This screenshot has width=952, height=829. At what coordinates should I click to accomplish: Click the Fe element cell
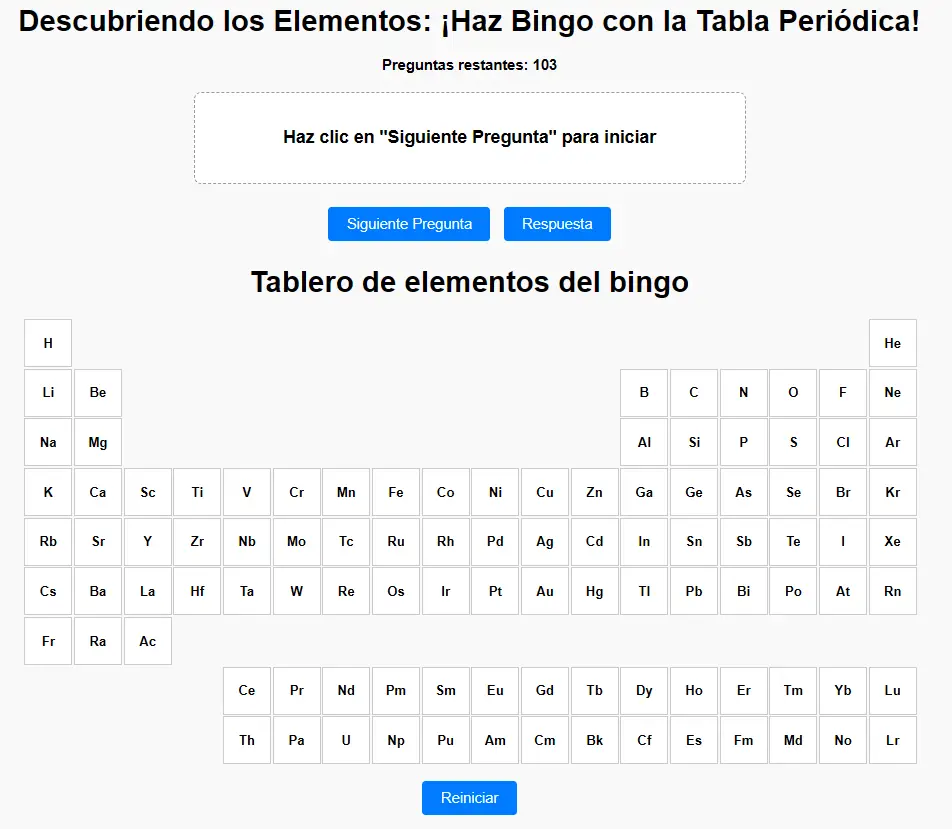pos(396,492)
